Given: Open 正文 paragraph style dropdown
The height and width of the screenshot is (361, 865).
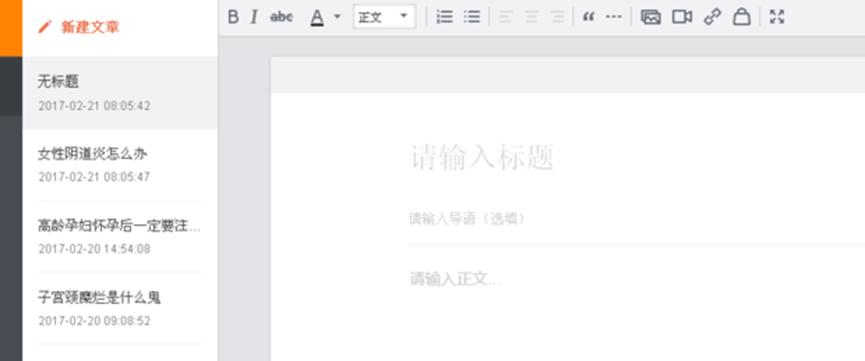Looking at the screenshot, I should pyautogui.click(x=384, y=17).
